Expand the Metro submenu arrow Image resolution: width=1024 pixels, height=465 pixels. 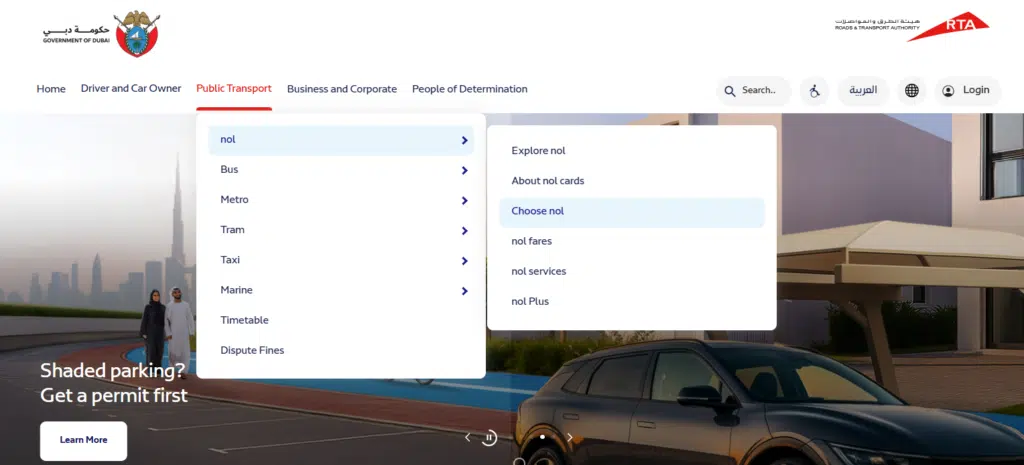coord(464,200)
